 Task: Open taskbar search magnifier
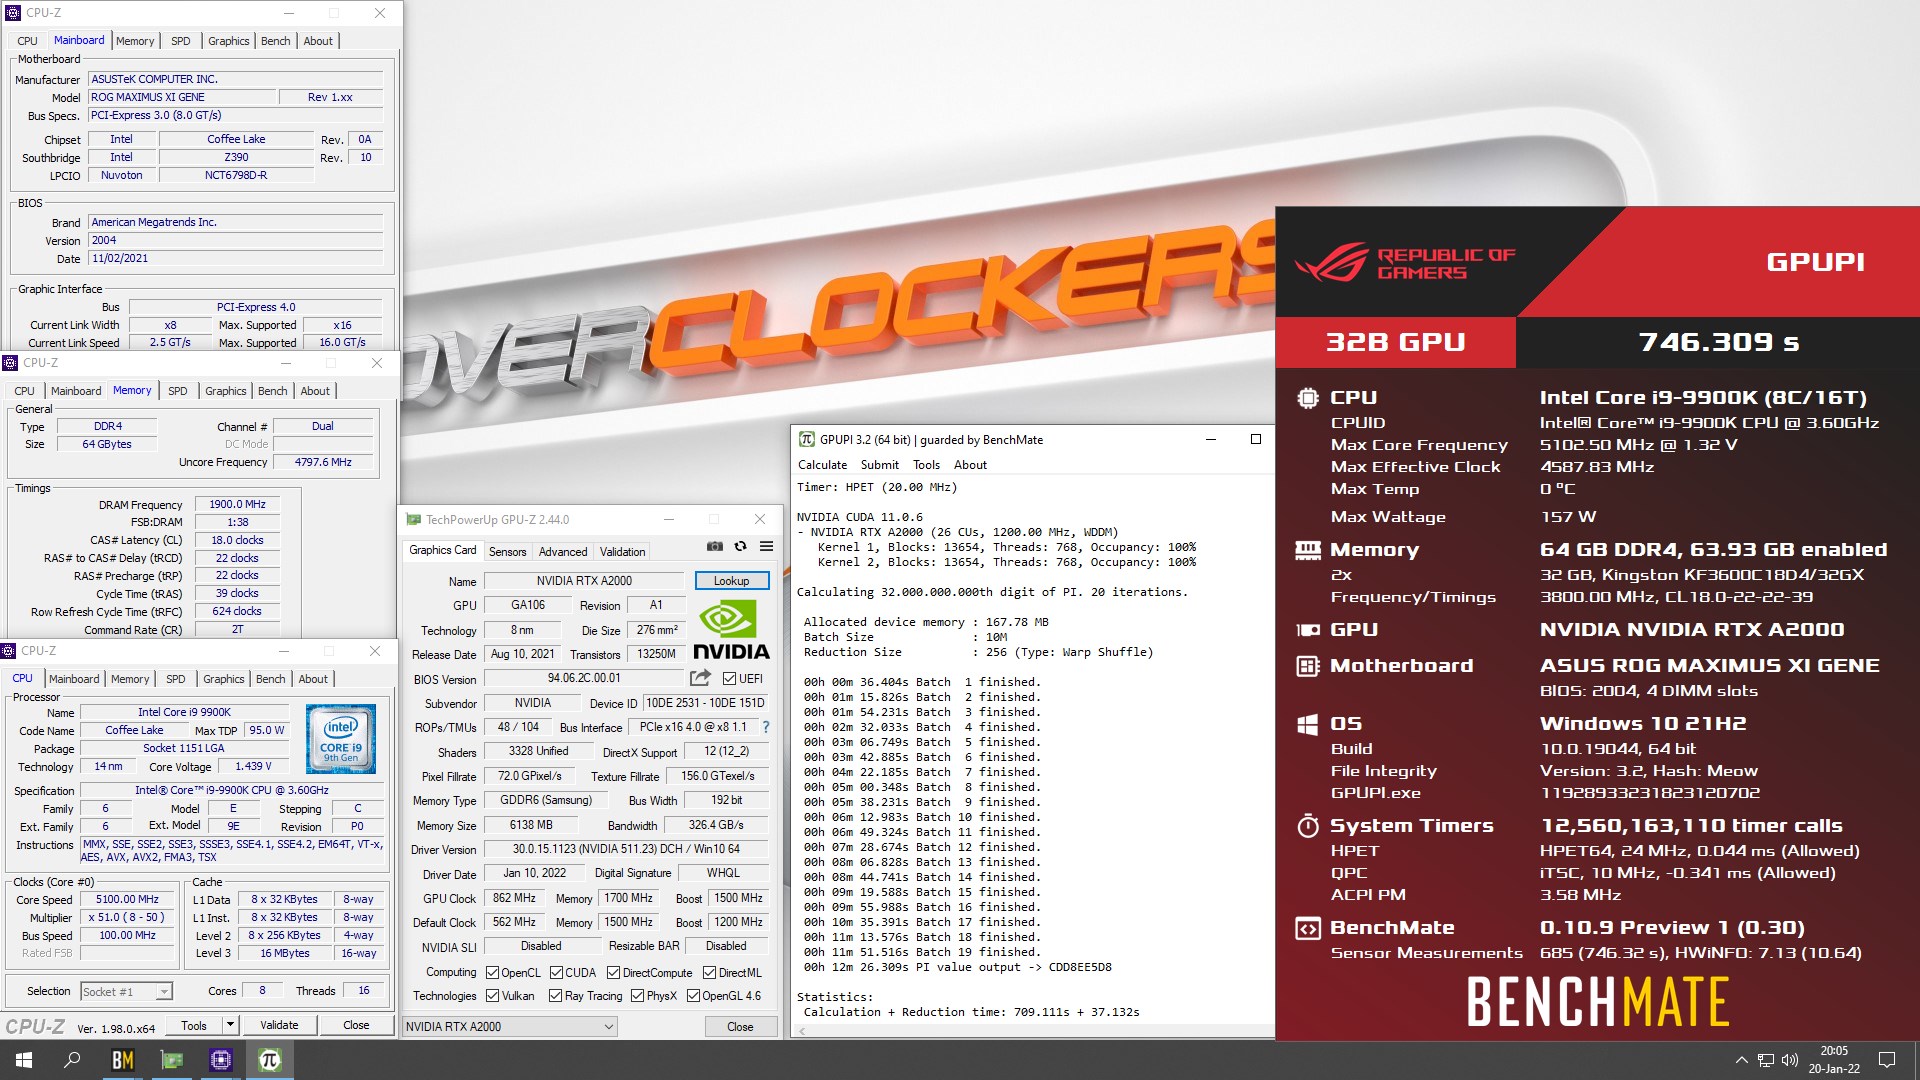72,1060
